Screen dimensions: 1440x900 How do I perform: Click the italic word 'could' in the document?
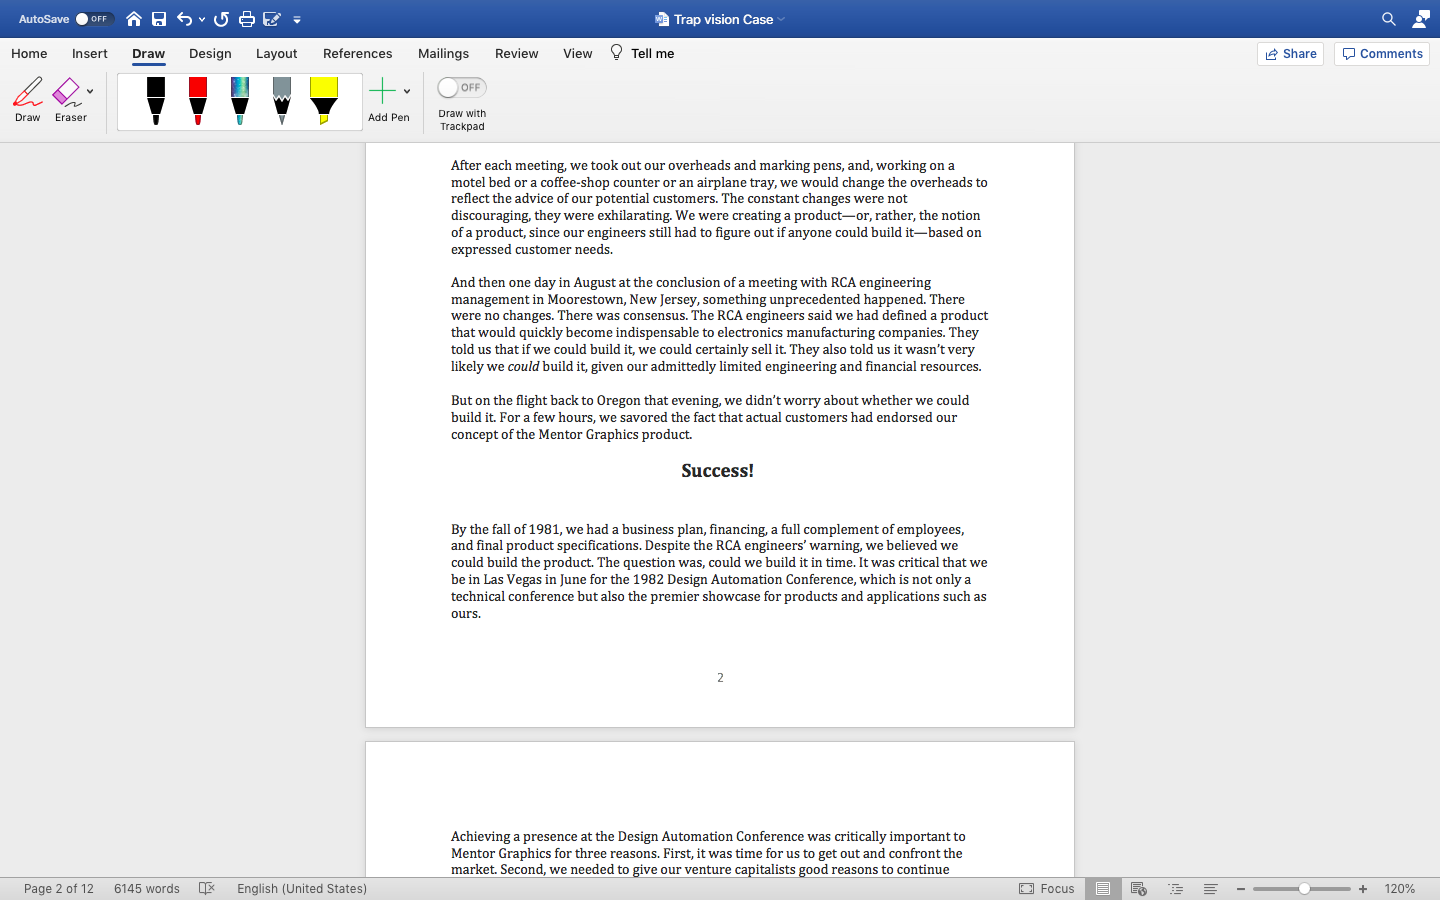pos(523,367)
